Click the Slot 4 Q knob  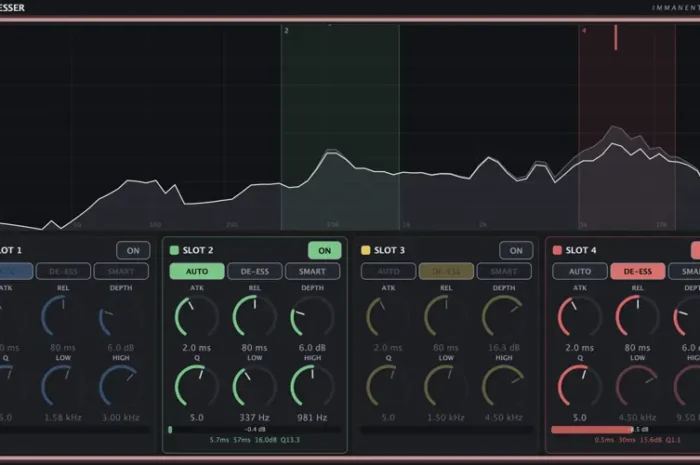[x=579, y=387]
